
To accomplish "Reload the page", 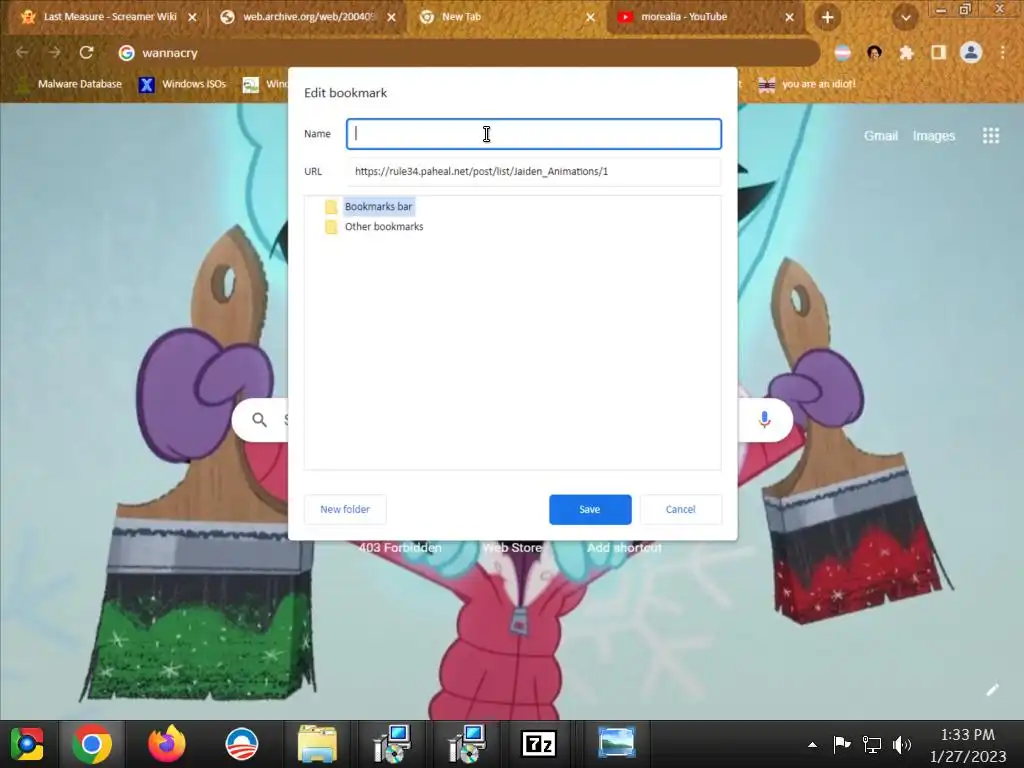I will pyautogui.click(x=86, y=52).
